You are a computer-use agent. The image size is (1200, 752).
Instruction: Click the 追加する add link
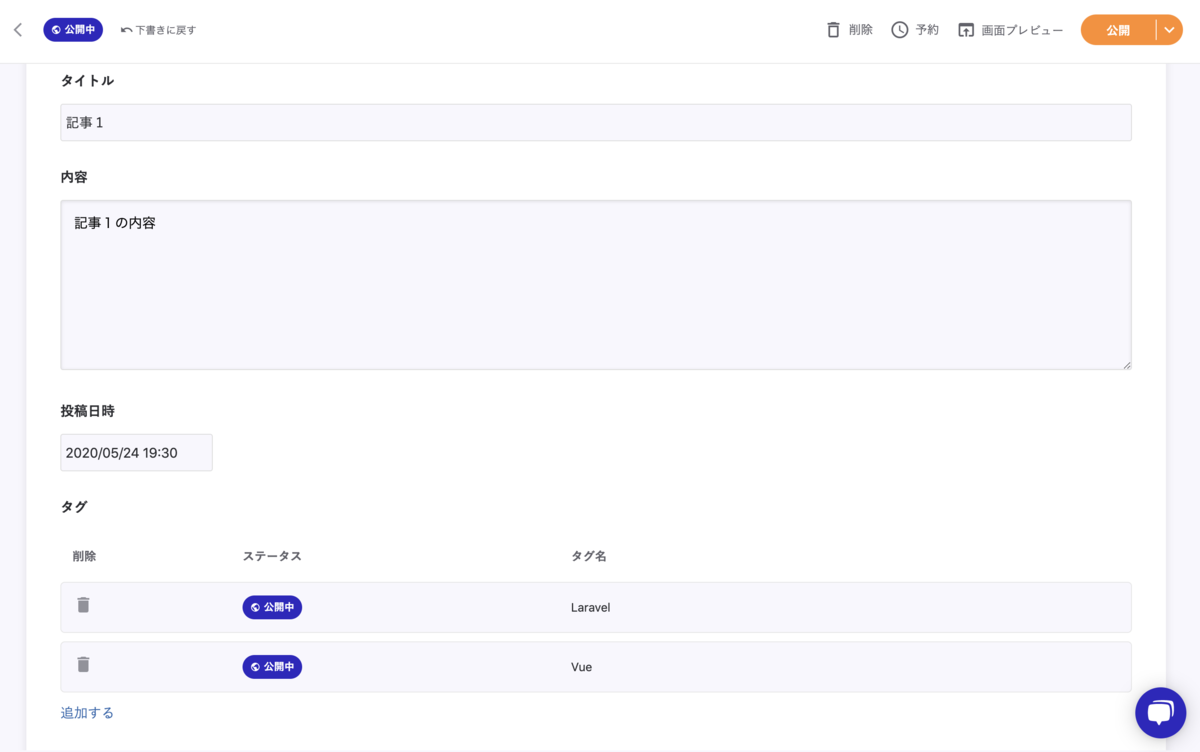pos(87,713)
